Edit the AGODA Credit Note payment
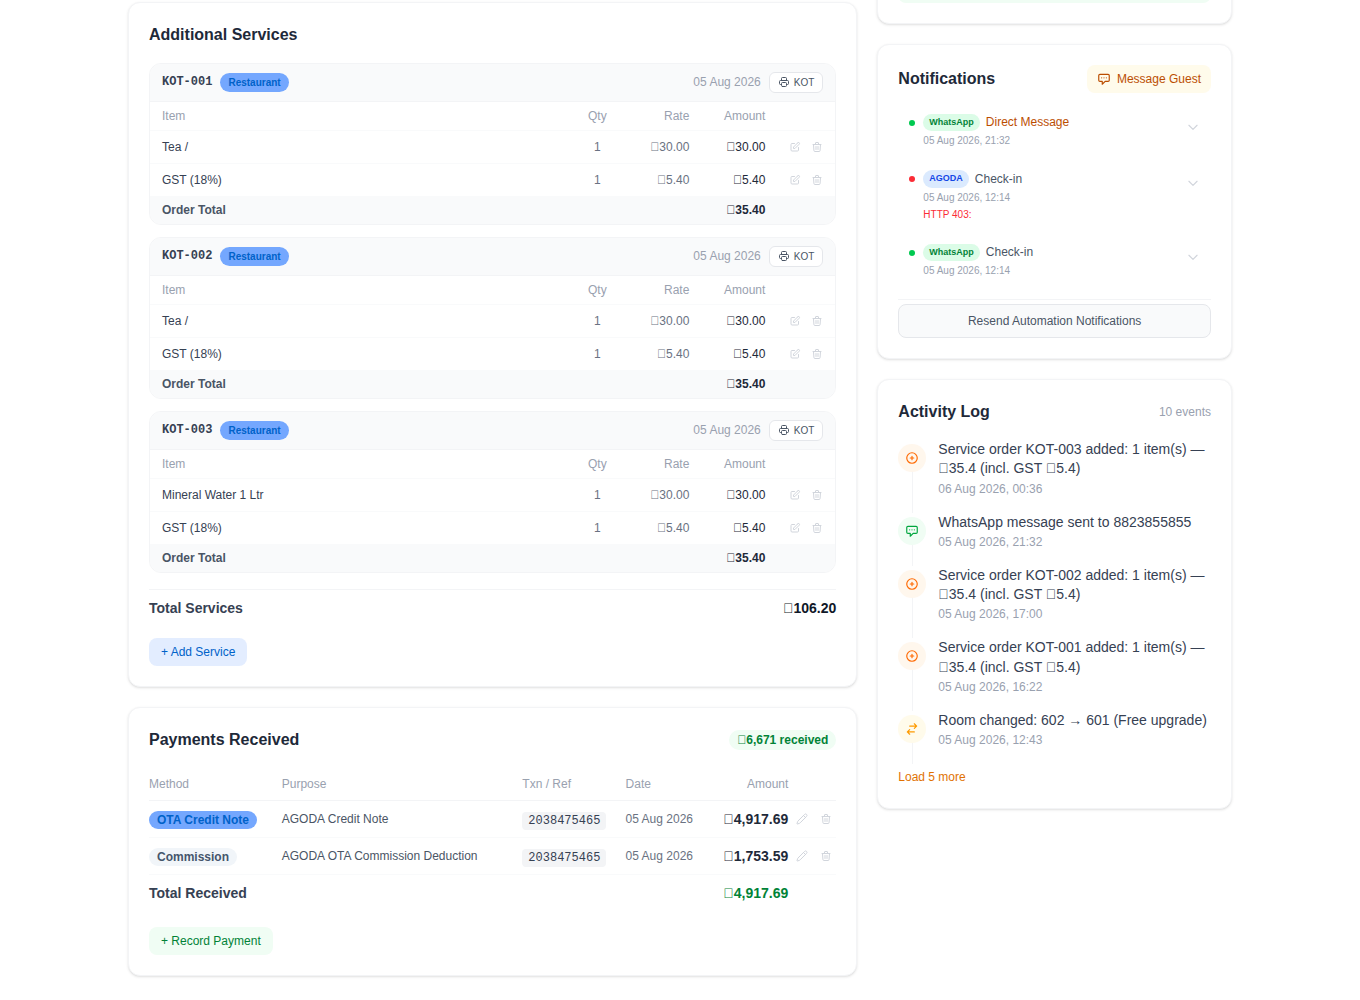Viewport: 1360px width, 1000px height. [x=802, y=819]
